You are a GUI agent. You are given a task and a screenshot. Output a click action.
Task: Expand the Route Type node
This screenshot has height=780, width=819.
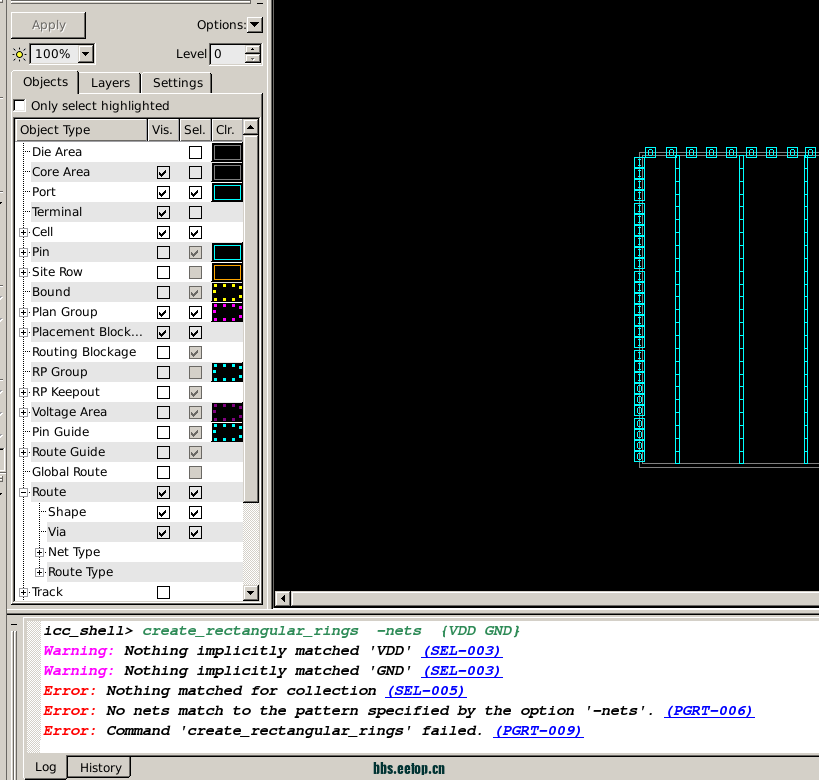[x=40, y=572]
